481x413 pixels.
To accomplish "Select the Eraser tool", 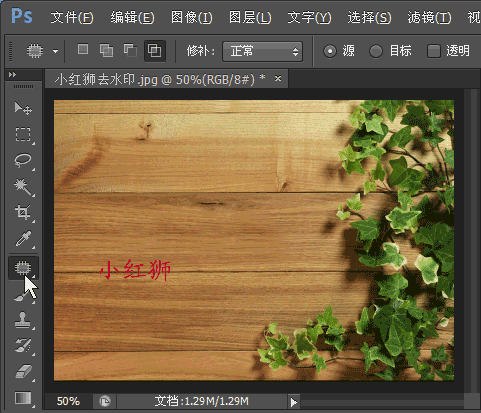I will (23, 371).
